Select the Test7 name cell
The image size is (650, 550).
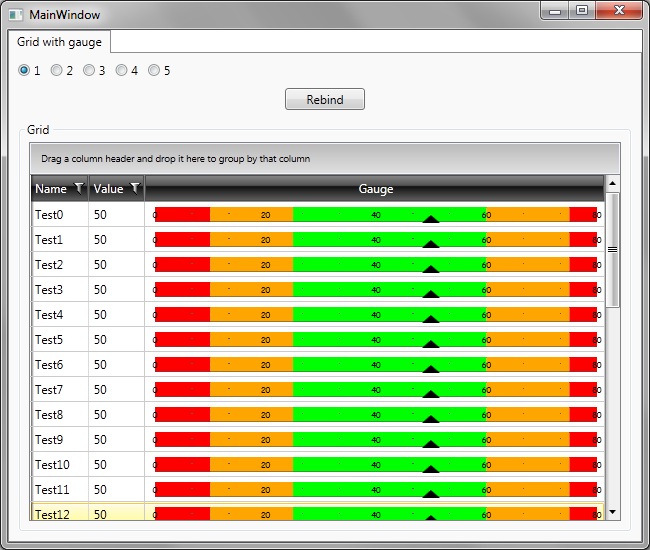60,390
